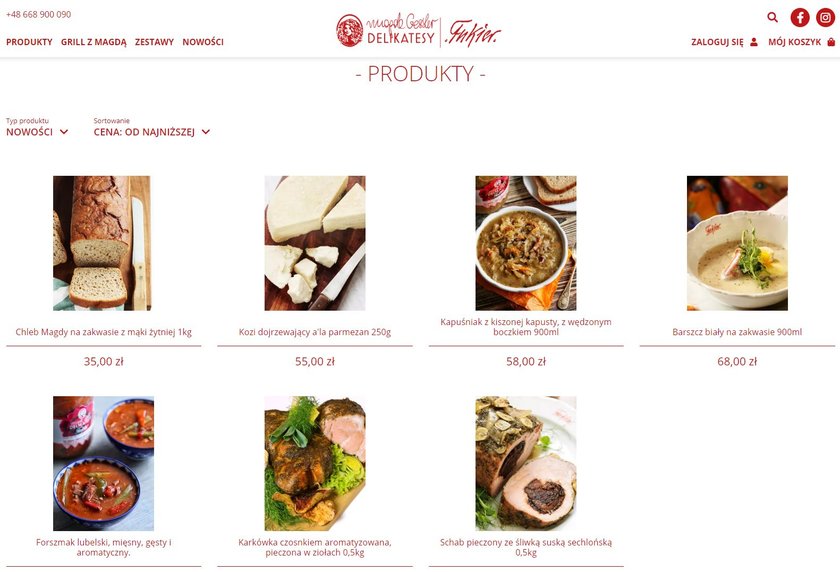Call the phone number +48 668 900 090

coord(39,14)
